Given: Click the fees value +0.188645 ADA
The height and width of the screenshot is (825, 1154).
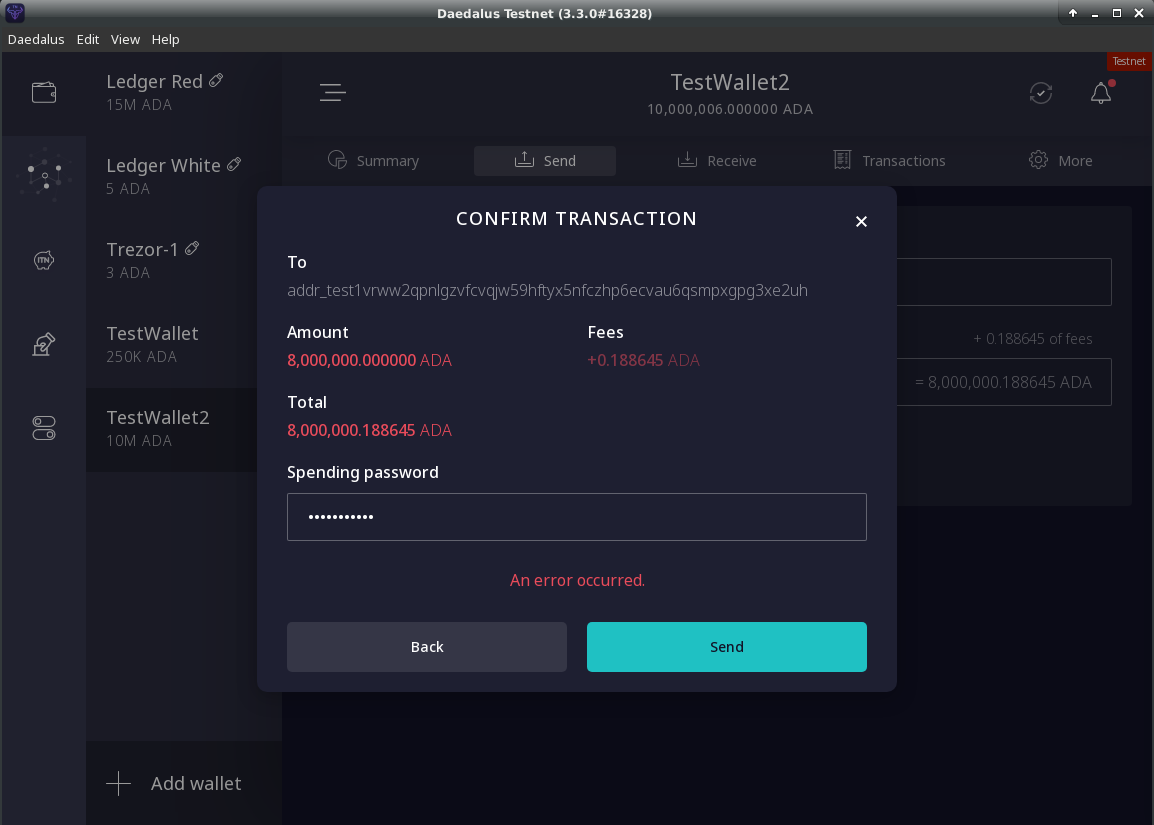Looking at the screenshot, I should coord(643,360).
